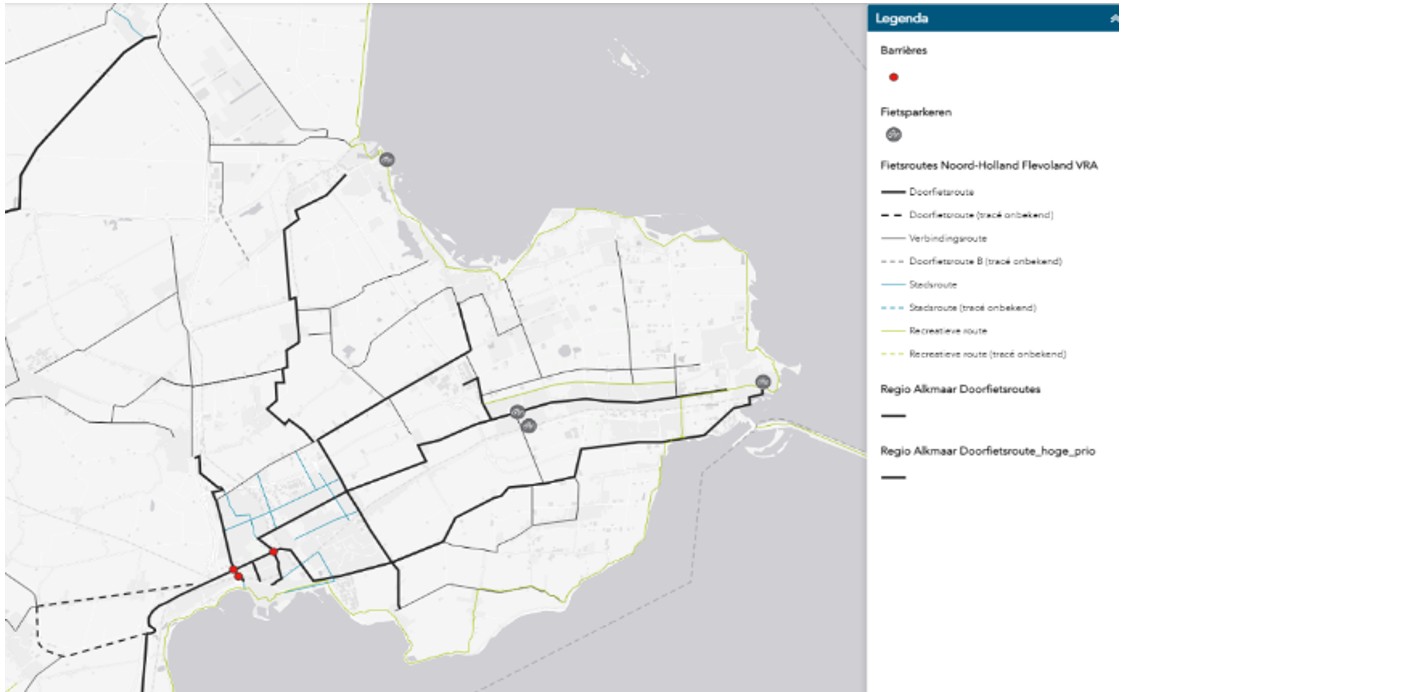Click the blue Stadsroute line swatch

point(893,285)
